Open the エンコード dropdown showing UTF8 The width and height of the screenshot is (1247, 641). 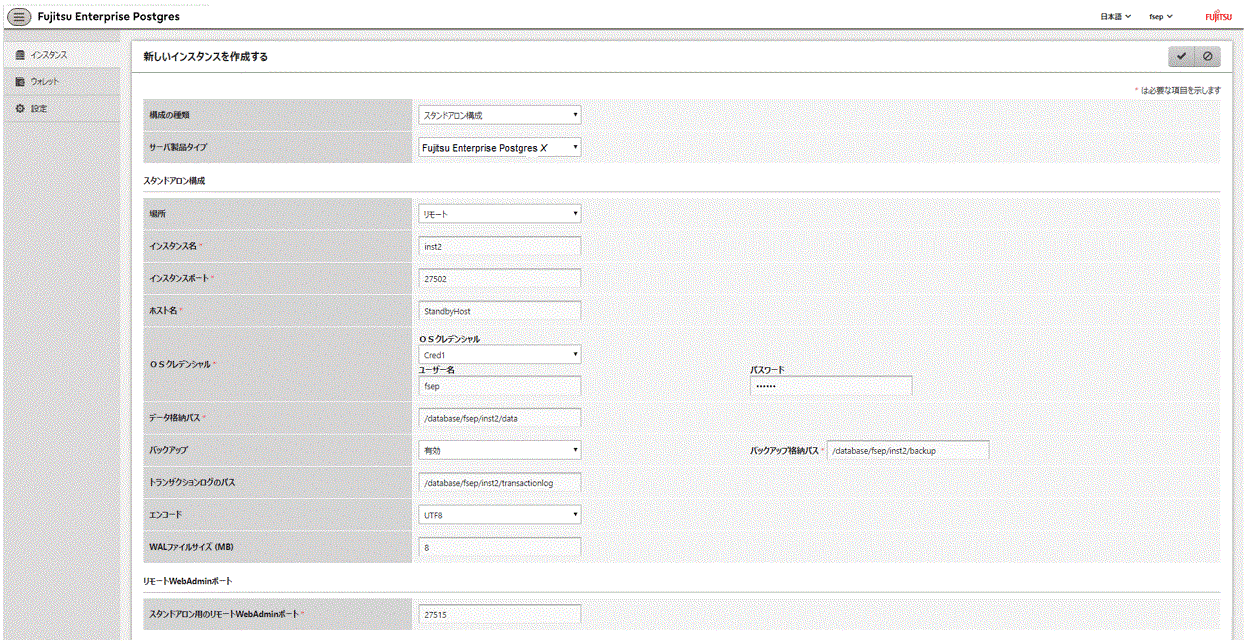coord(500,514)
